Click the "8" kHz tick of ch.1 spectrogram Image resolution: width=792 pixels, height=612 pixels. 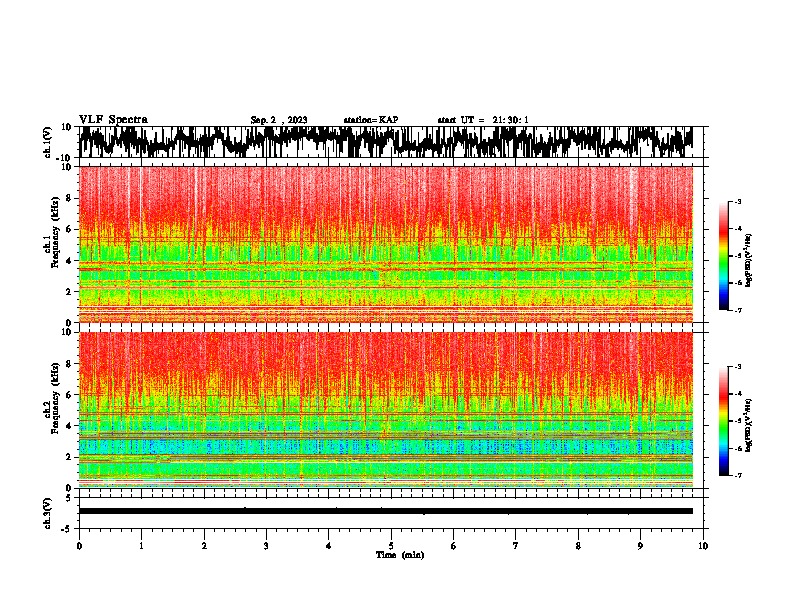tap(70, 198)
